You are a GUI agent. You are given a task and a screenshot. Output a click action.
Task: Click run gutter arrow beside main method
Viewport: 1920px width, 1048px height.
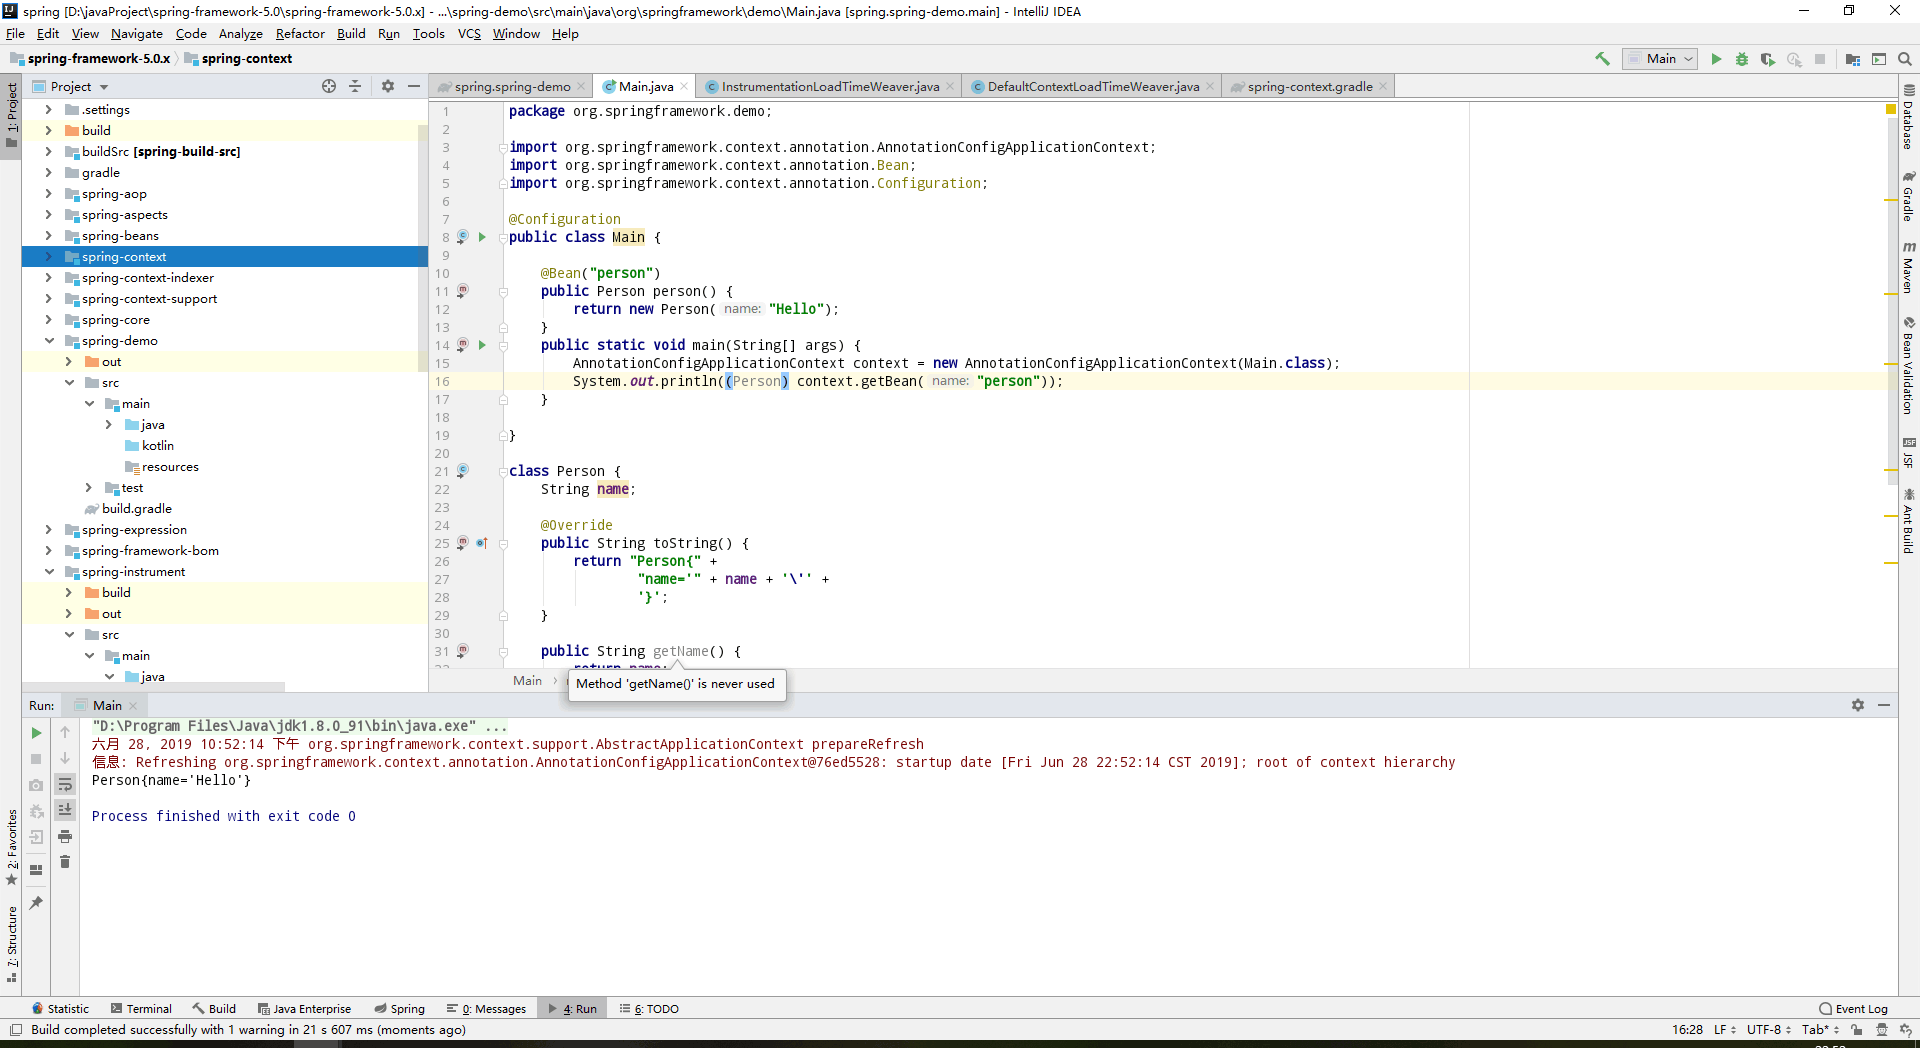click(482, 345)
